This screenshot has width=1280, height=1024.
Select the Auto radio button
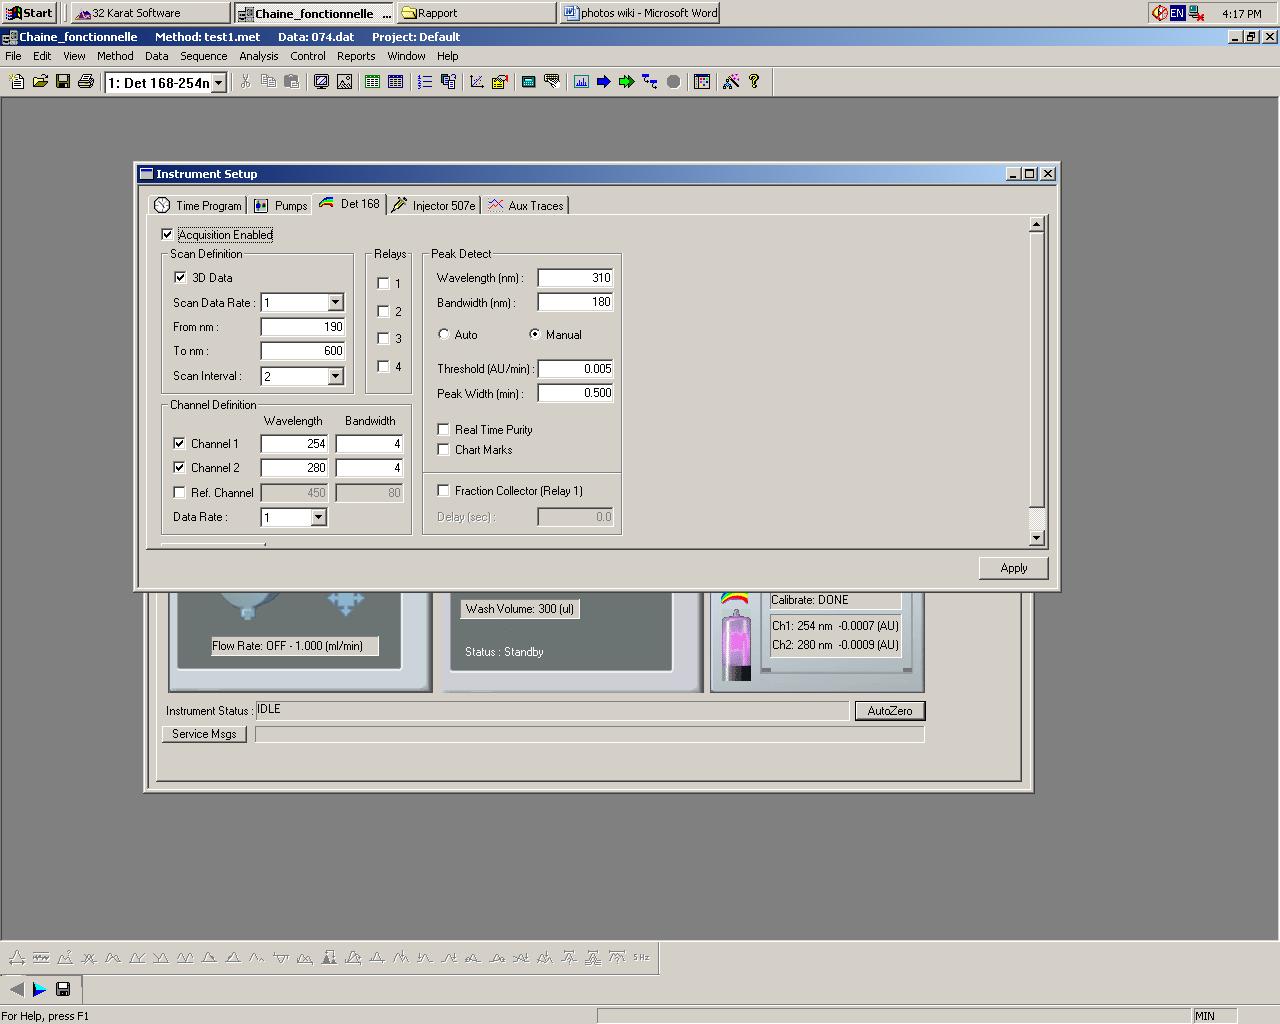click(444, 334)
